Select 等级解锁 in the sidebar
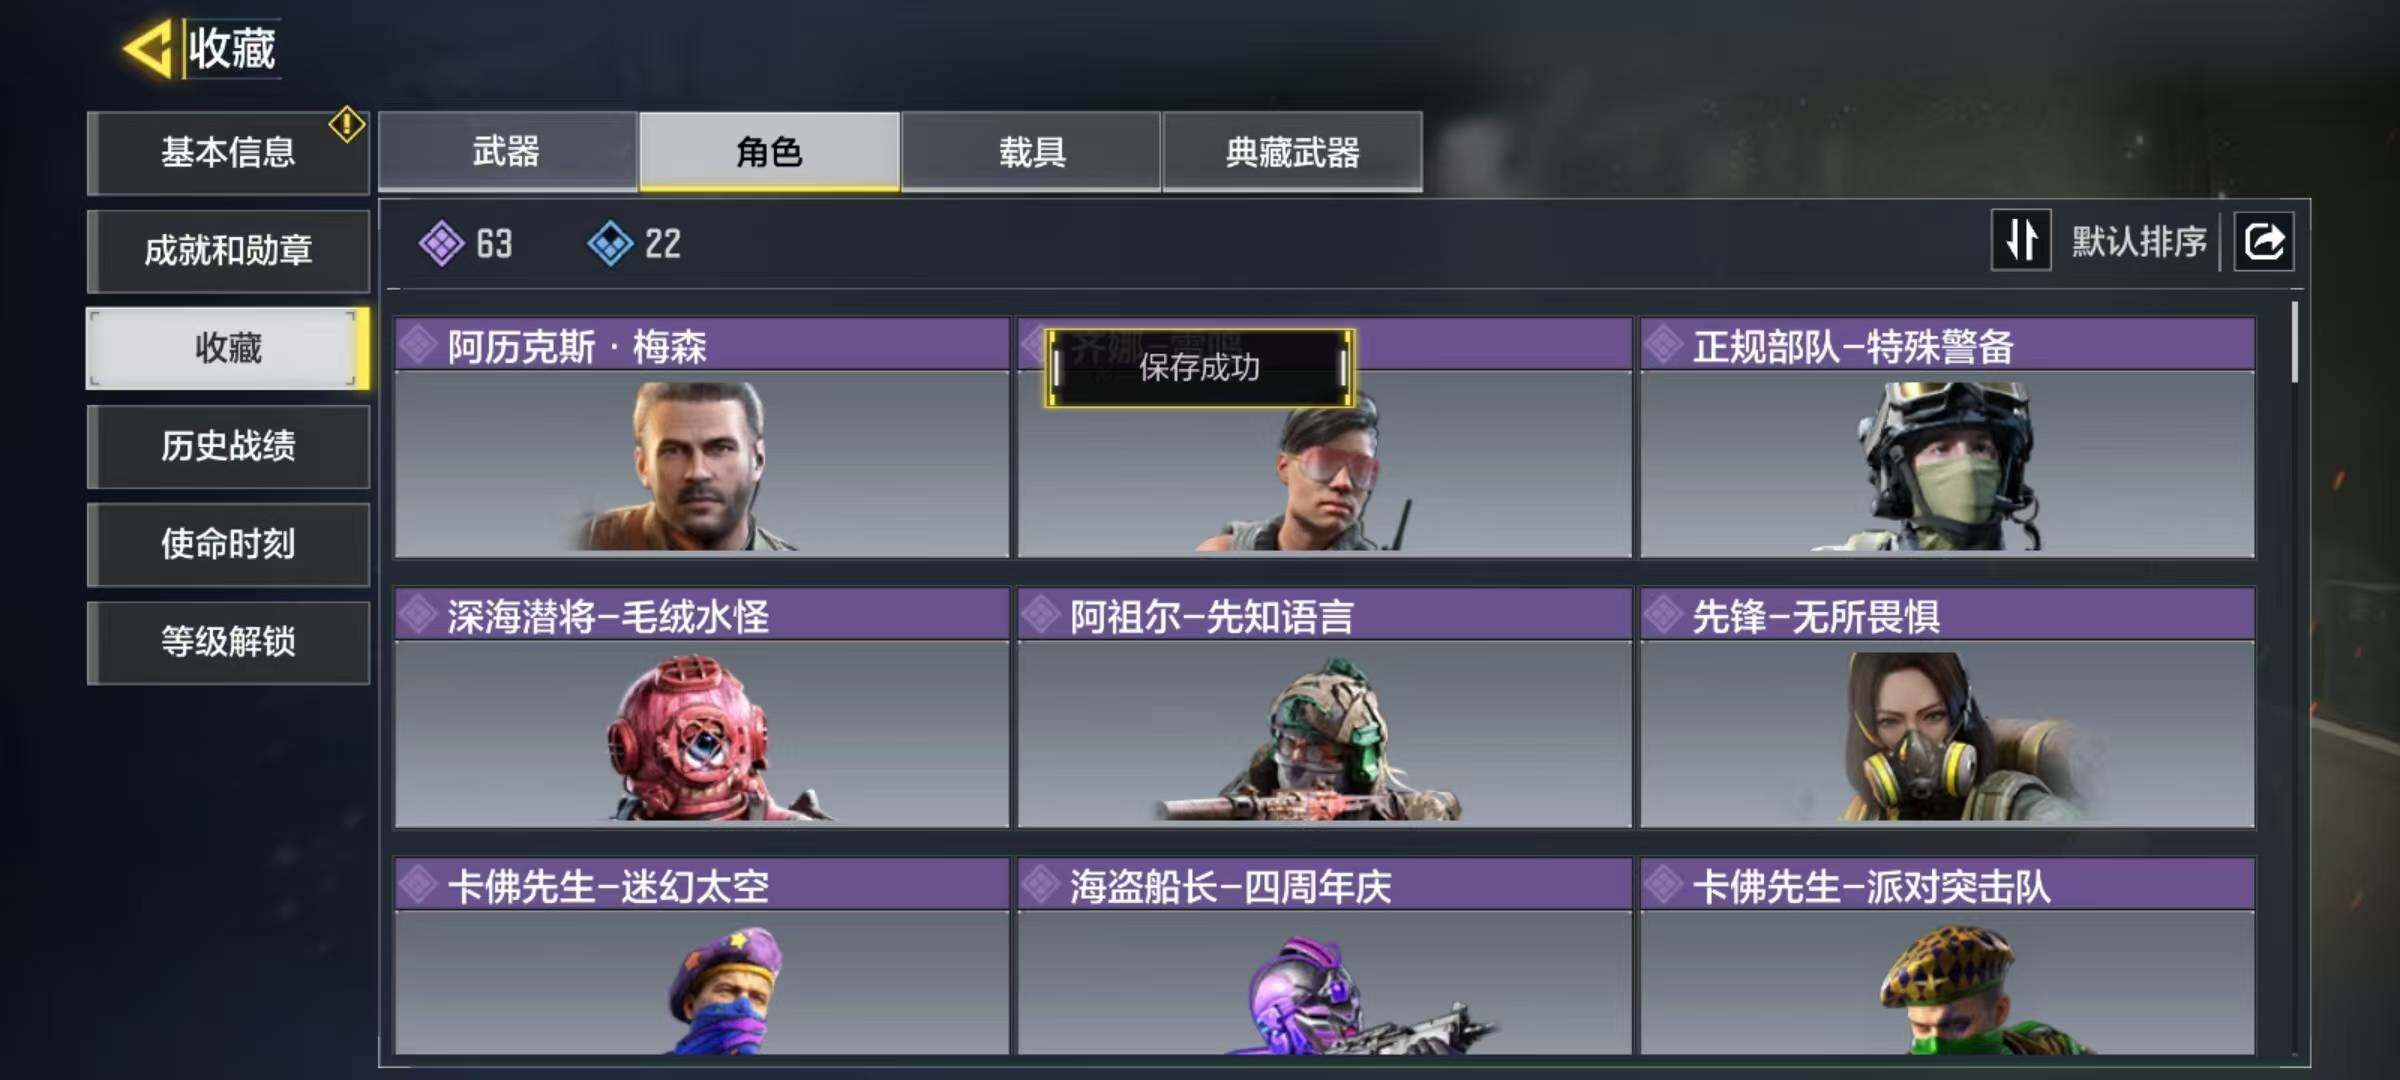 [228, 642]
